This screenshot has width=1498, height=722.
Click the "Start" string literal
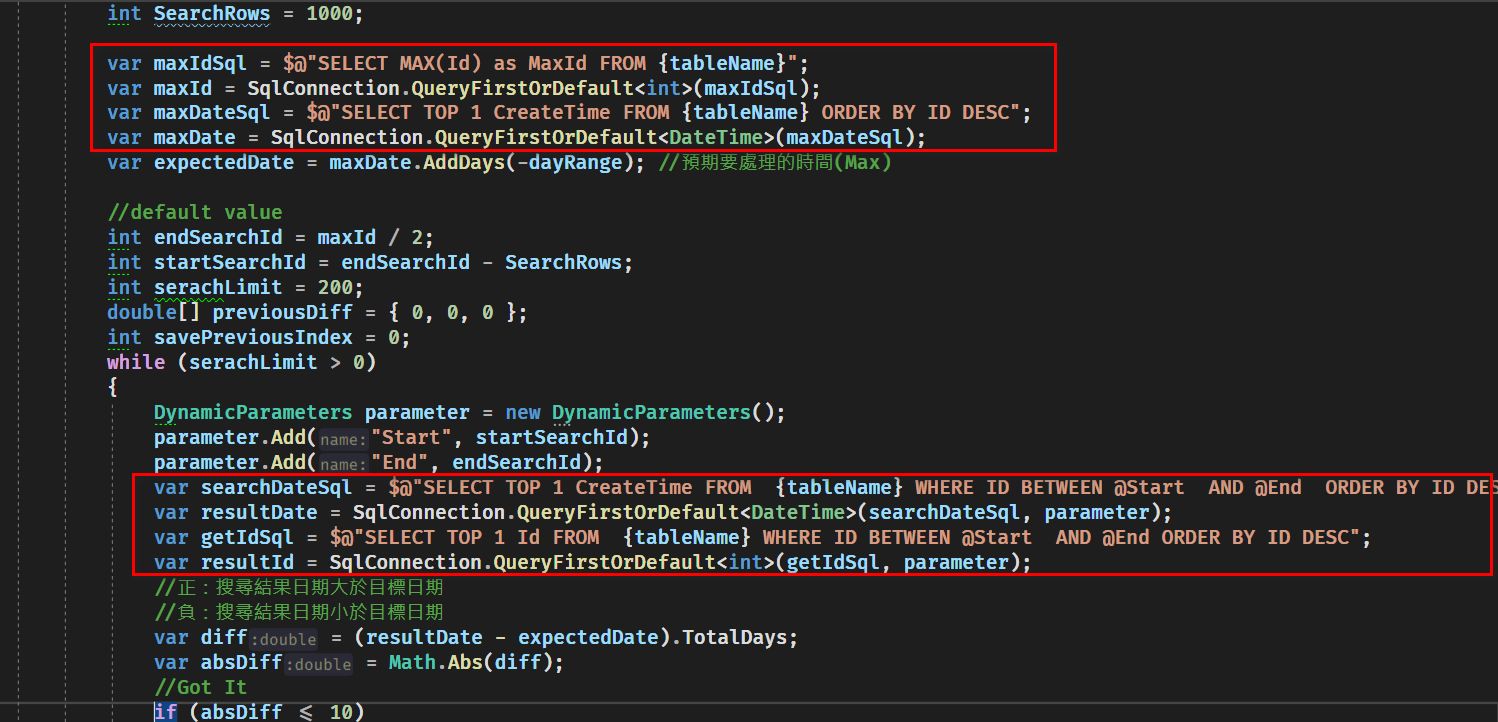click(412, 437)
